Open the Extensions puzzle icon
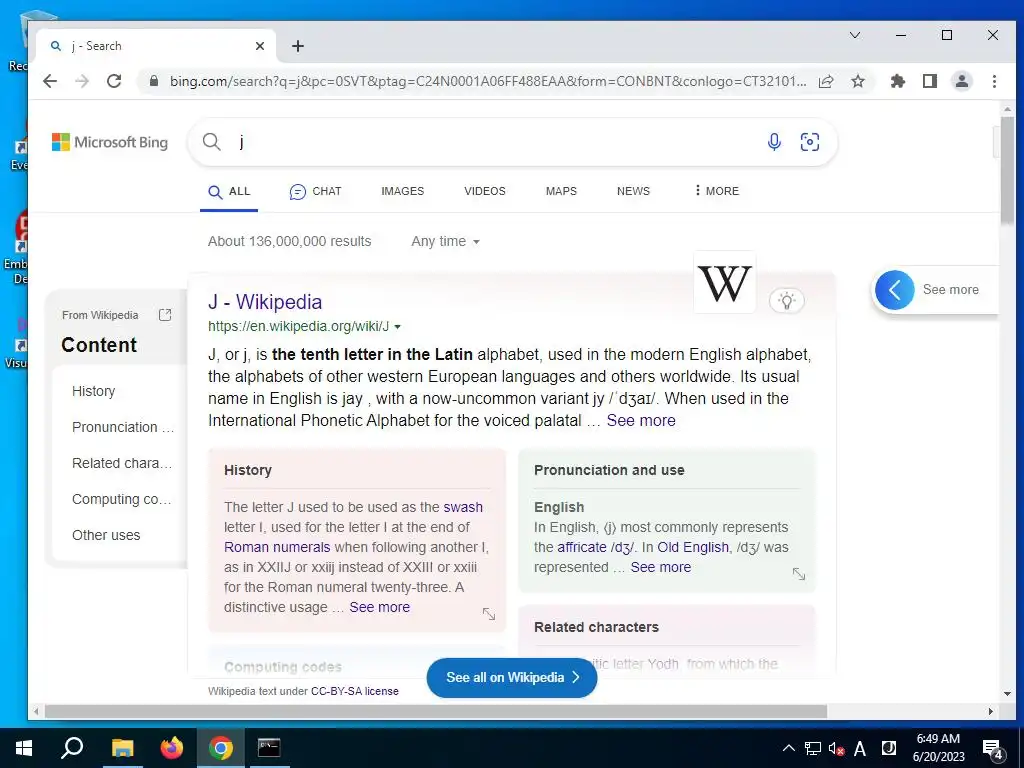Image resolution: width=1024 pixels, height=768 pixels. click(898, 81)
